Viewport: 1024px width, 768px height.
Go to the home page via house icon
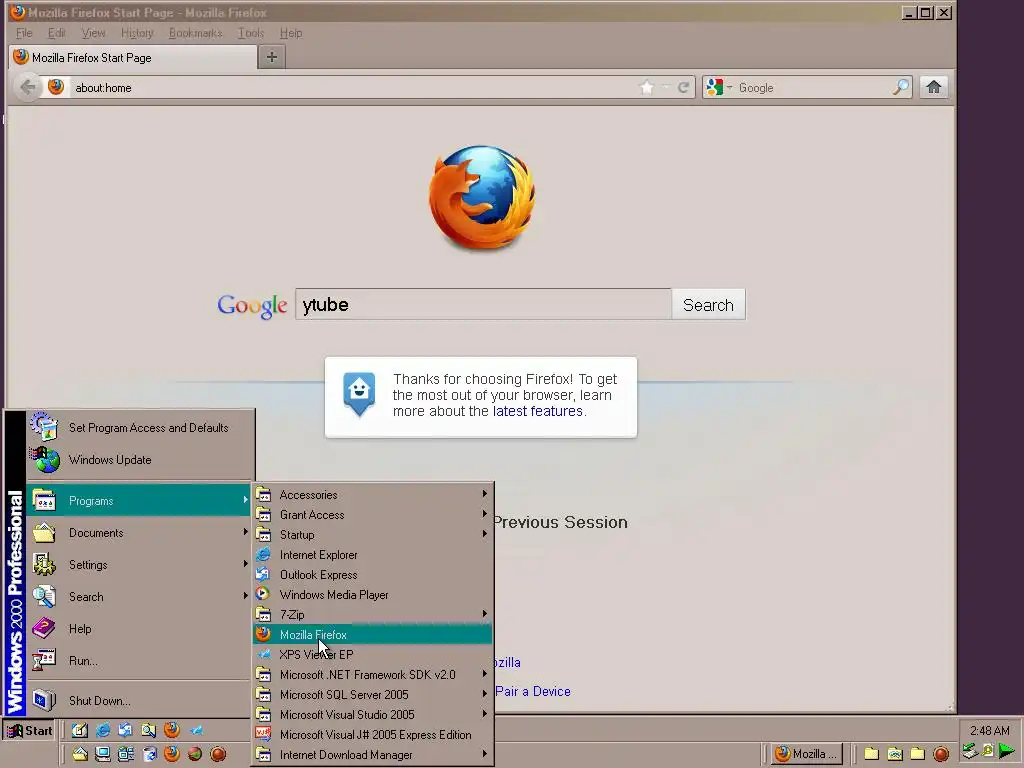point(934,87)
